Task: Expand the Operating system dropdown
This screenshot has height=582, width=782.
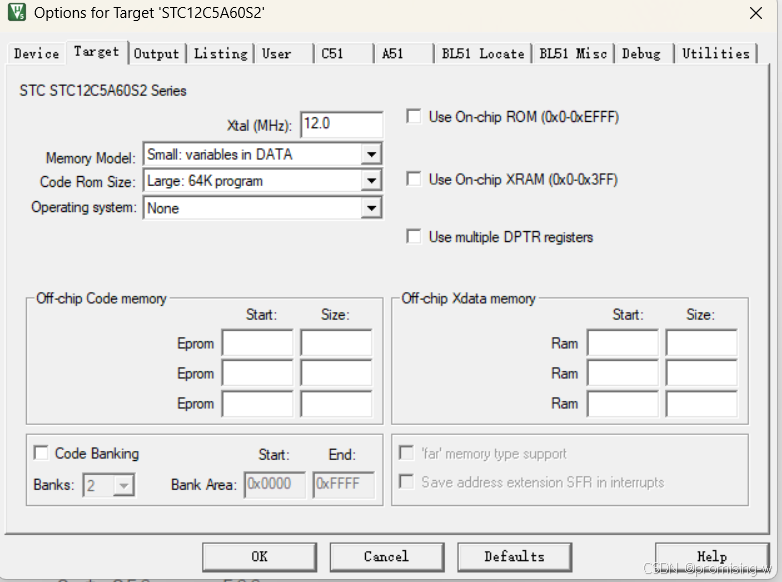Action: point(372,208)
